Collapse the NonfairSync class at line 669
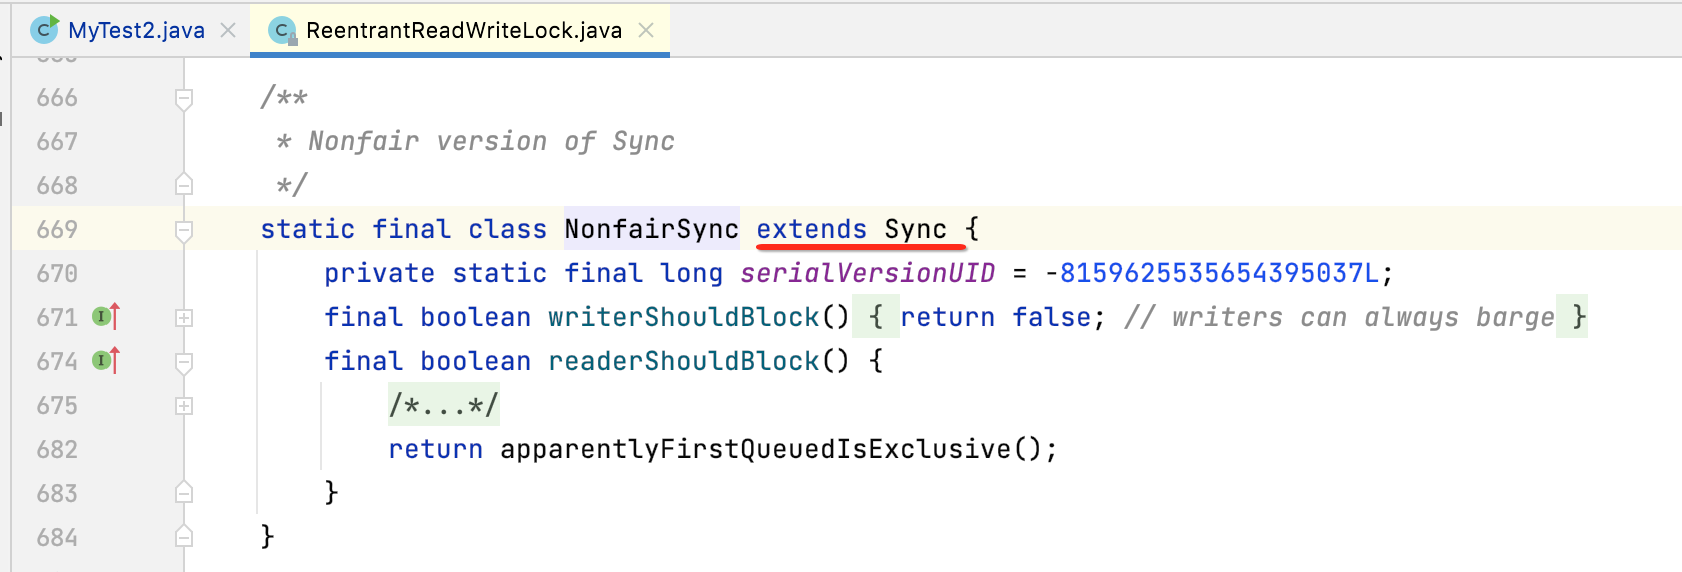 [184, 230]
